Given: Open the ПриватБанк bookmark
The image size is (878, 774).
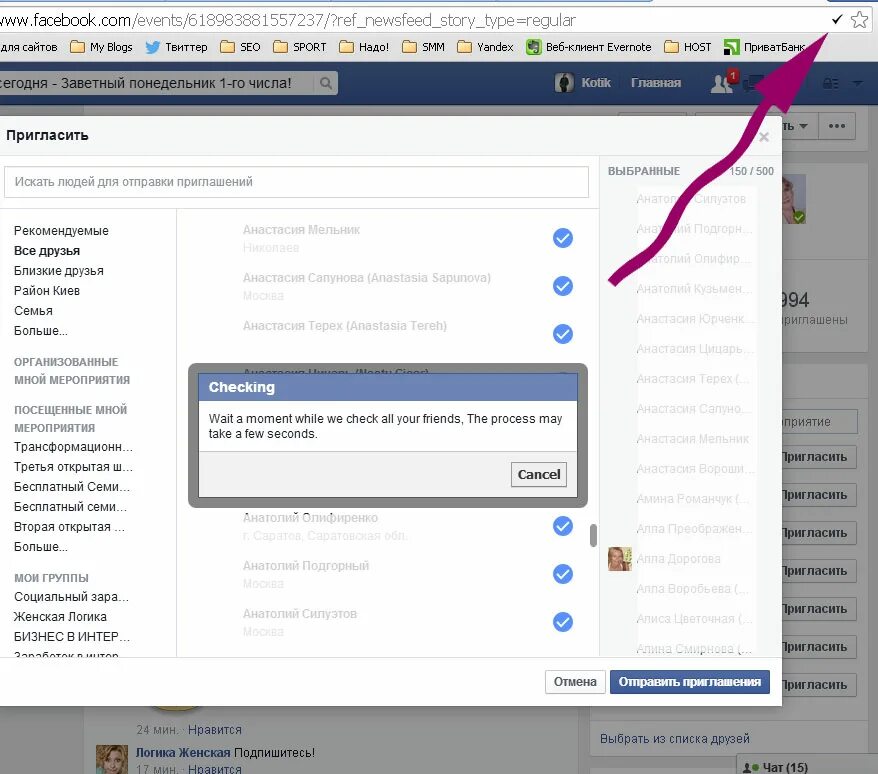Looking at the screenshot, I should point(764,47).
